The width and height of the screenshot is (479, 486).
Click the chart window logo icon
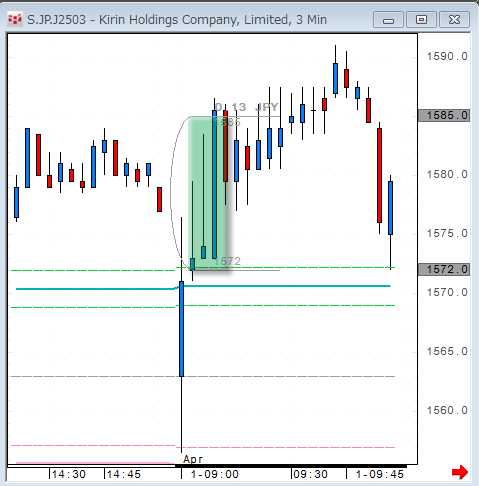(x=15, y=20)
